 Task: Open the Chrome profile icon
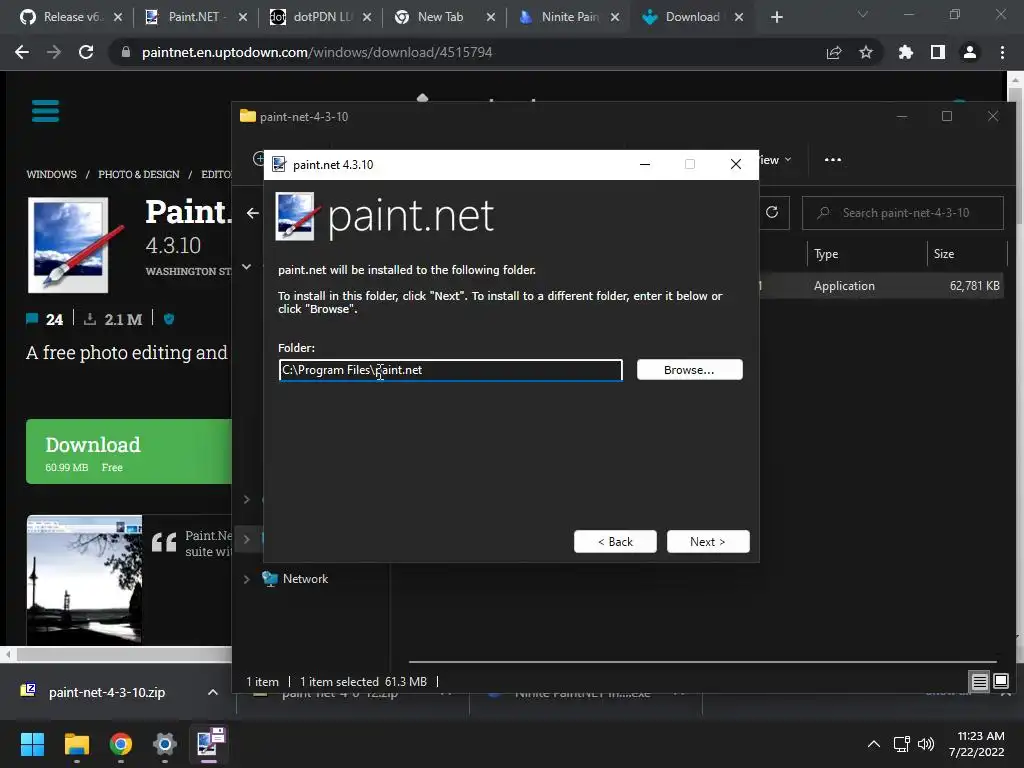coord(970,52)
